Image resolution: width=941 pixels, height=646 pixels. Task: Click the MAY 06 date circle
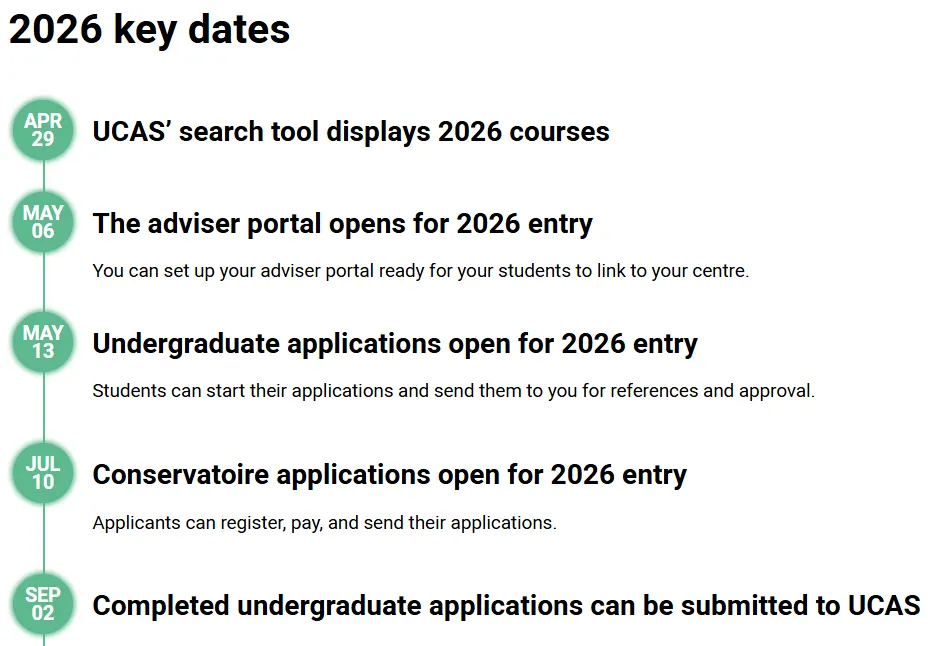(x=43, y=222)
